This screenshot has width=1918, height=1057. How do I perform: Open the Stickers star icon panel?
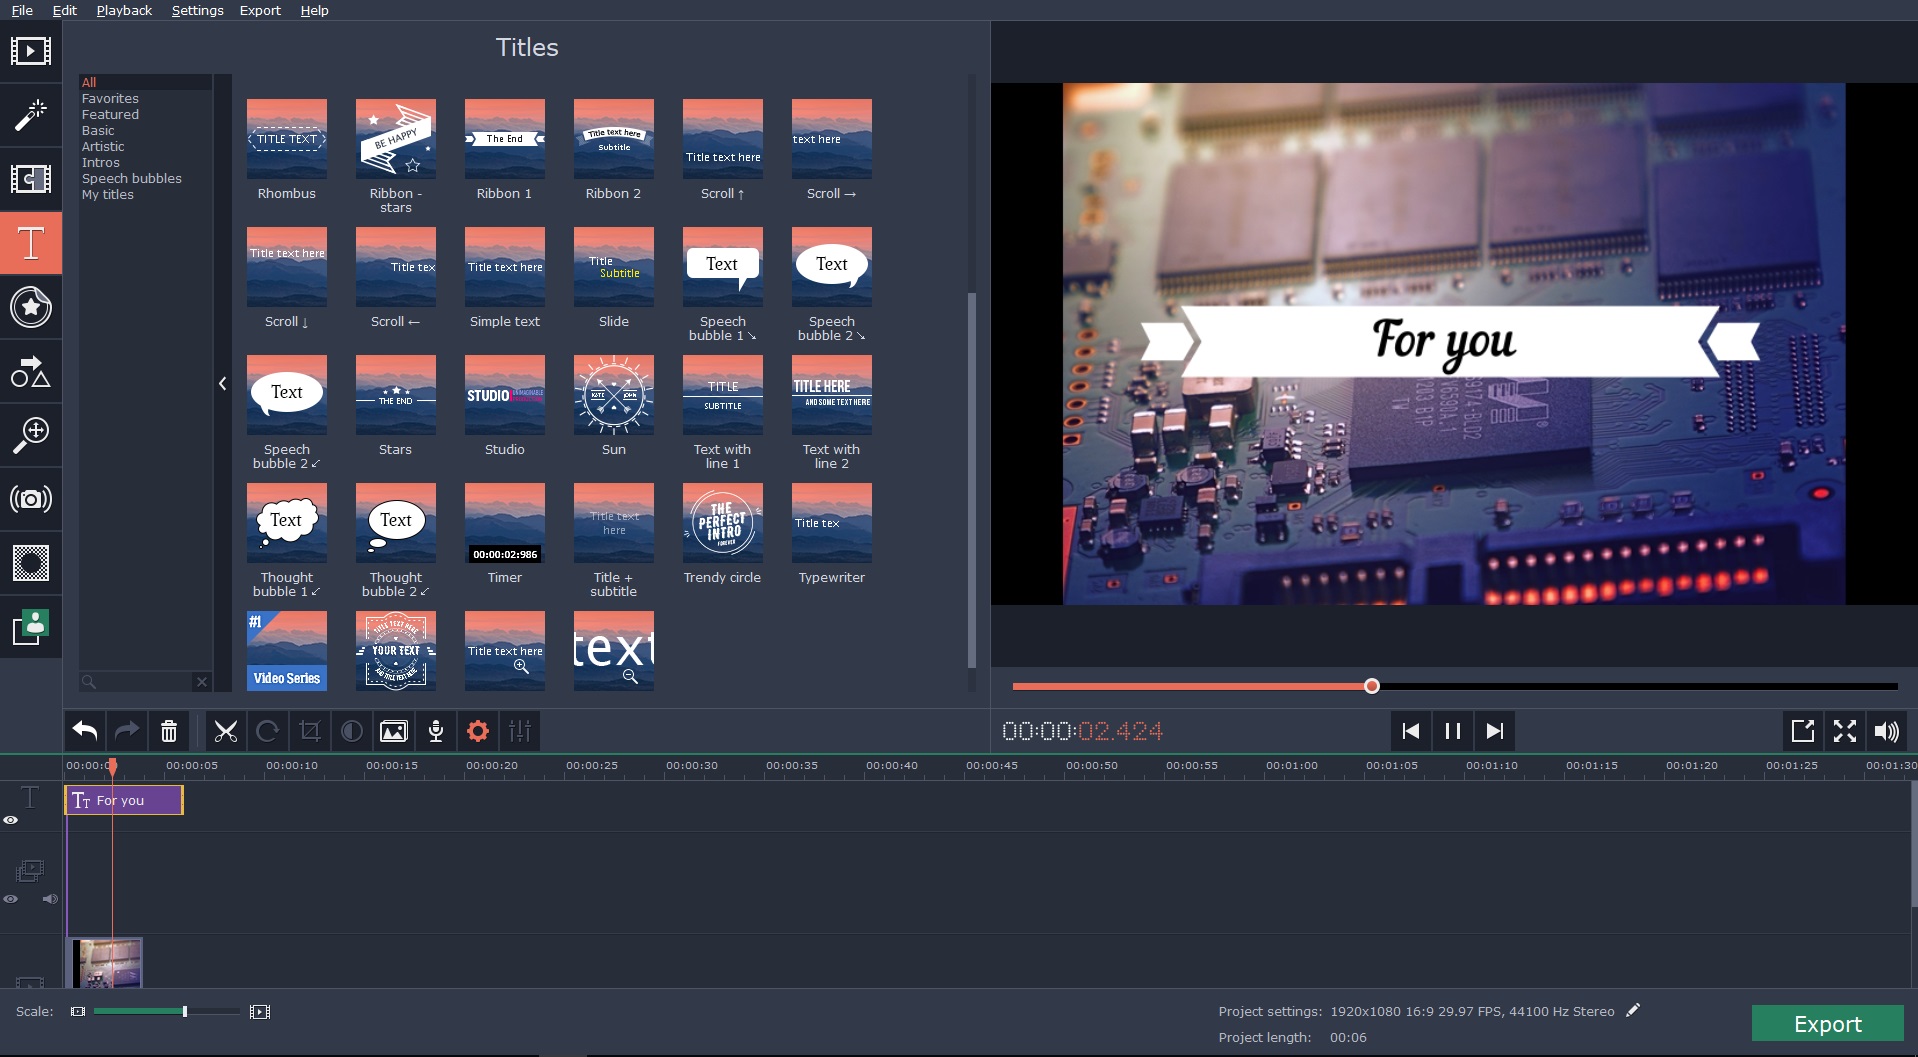click(x=30, y=307)
